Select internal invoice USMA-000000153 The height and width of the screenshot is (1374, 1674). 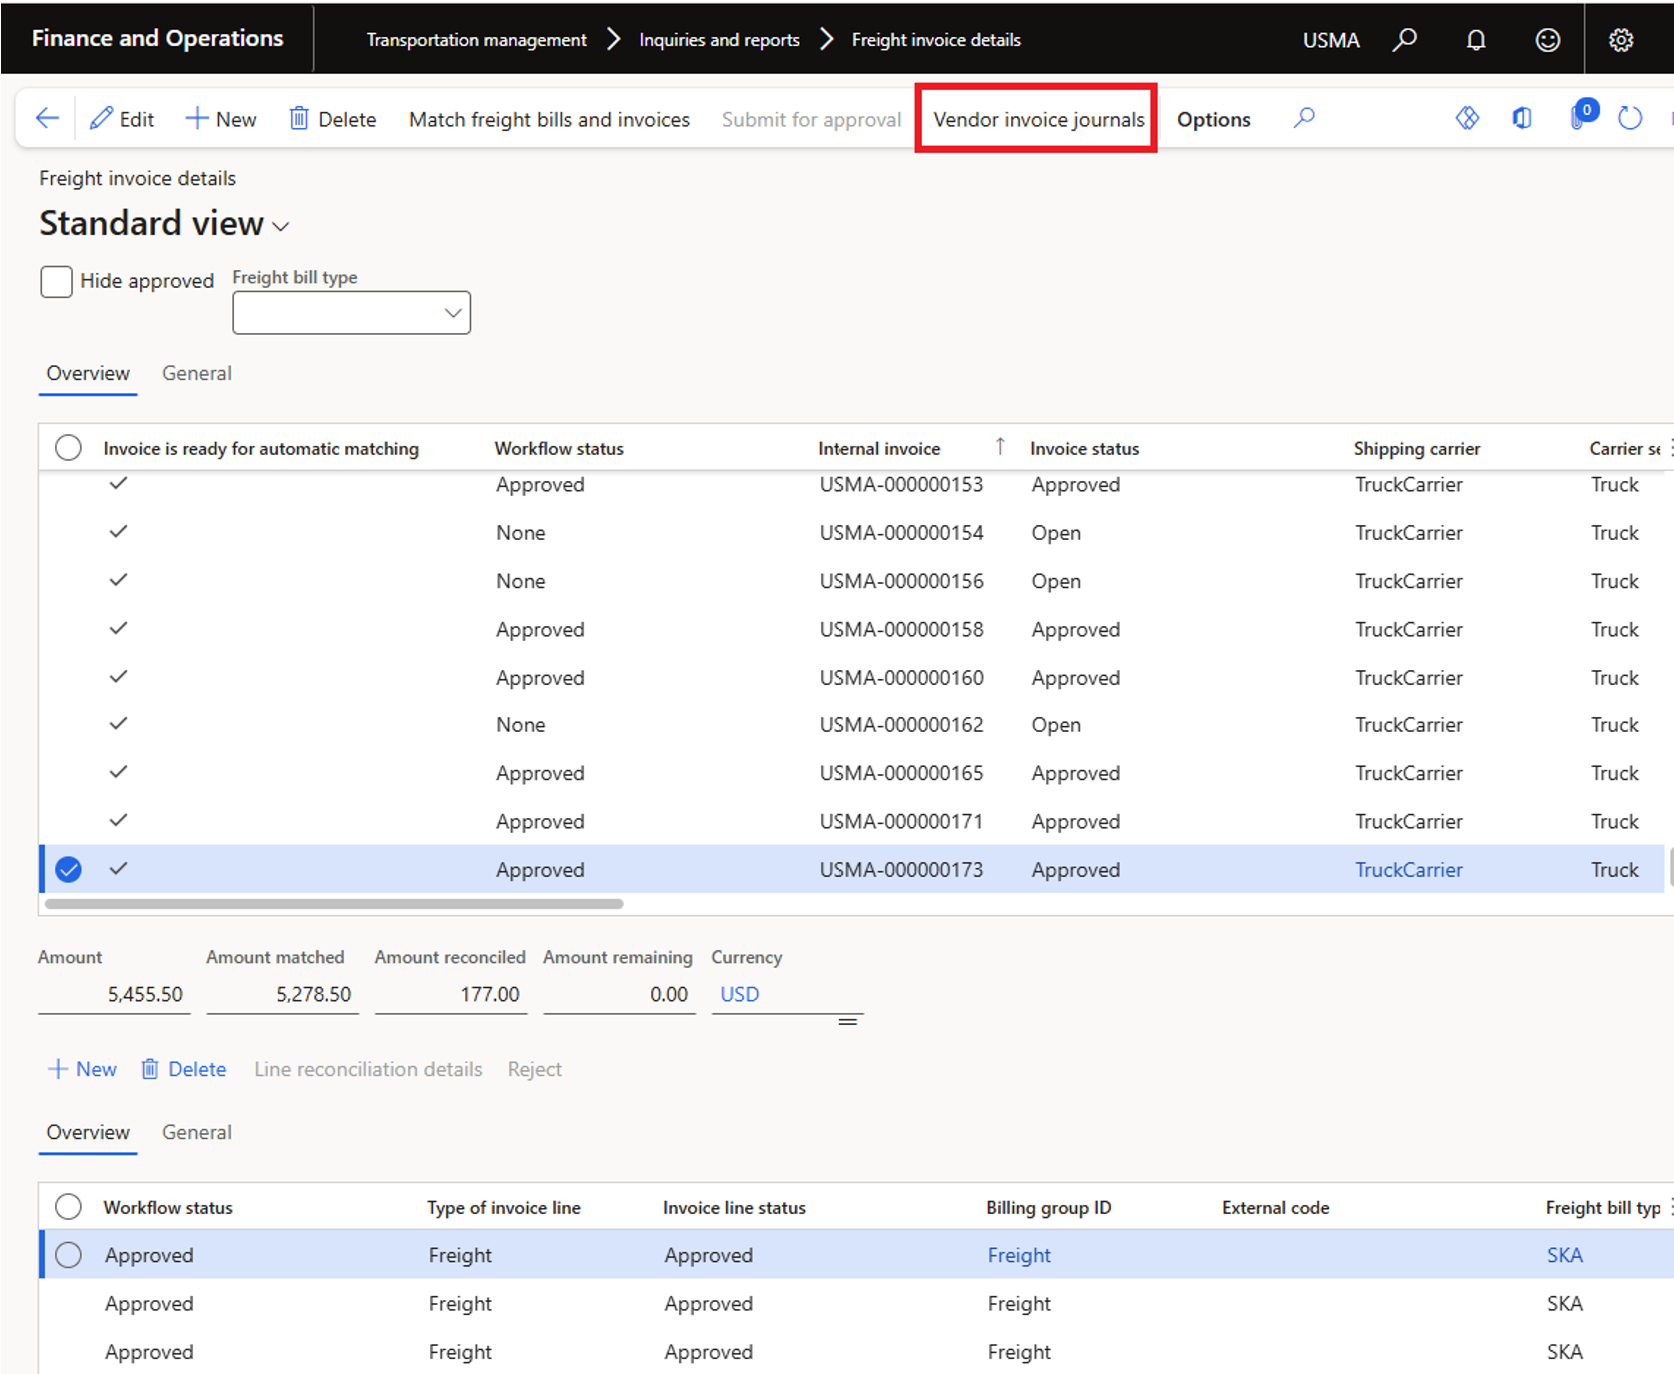tap(901, 484)
